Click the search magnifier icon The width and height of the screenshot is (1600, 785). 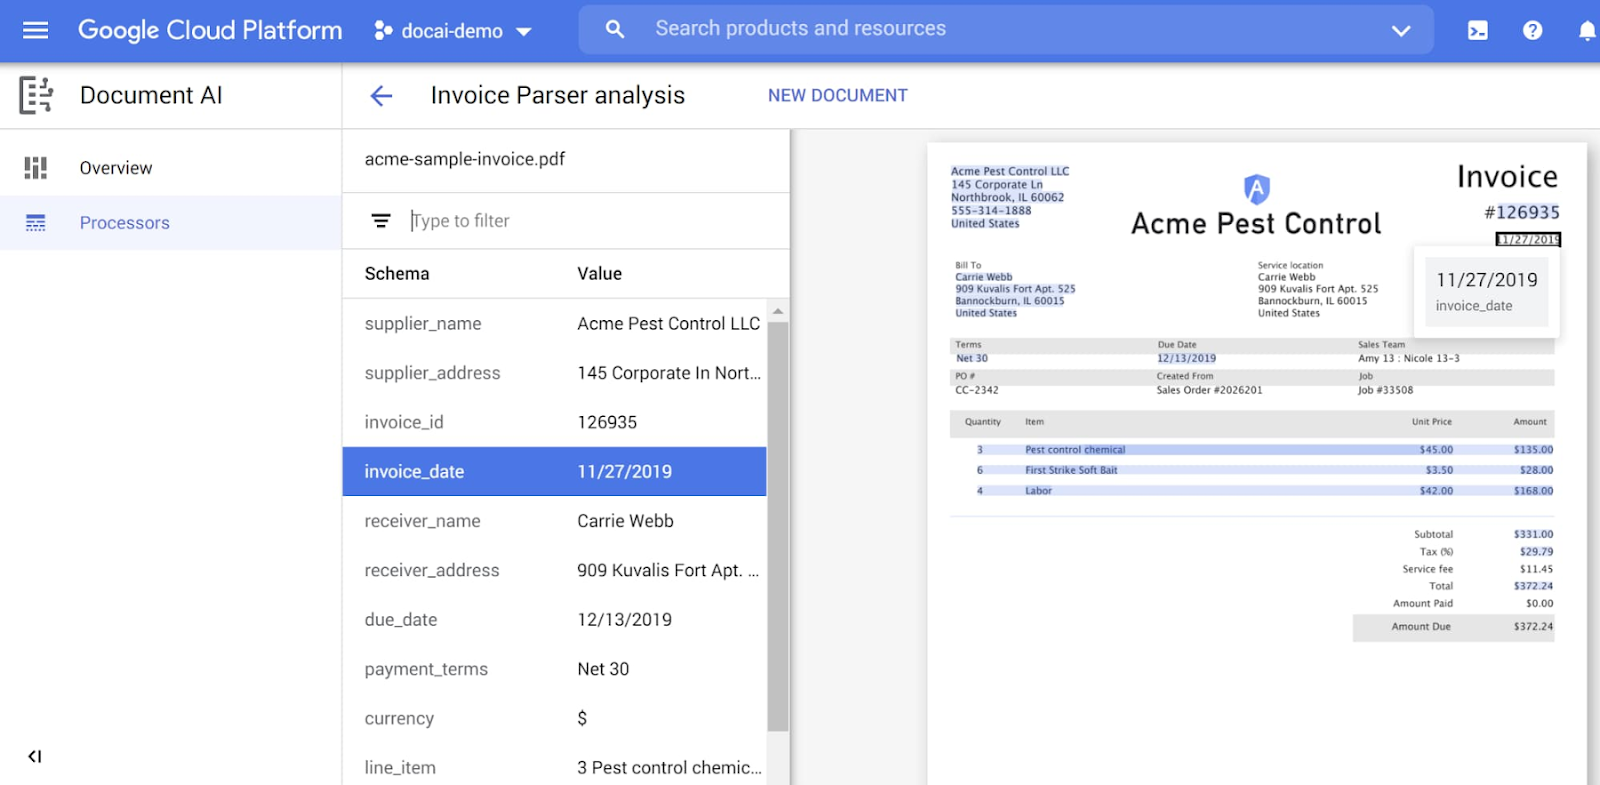point(615,29)
